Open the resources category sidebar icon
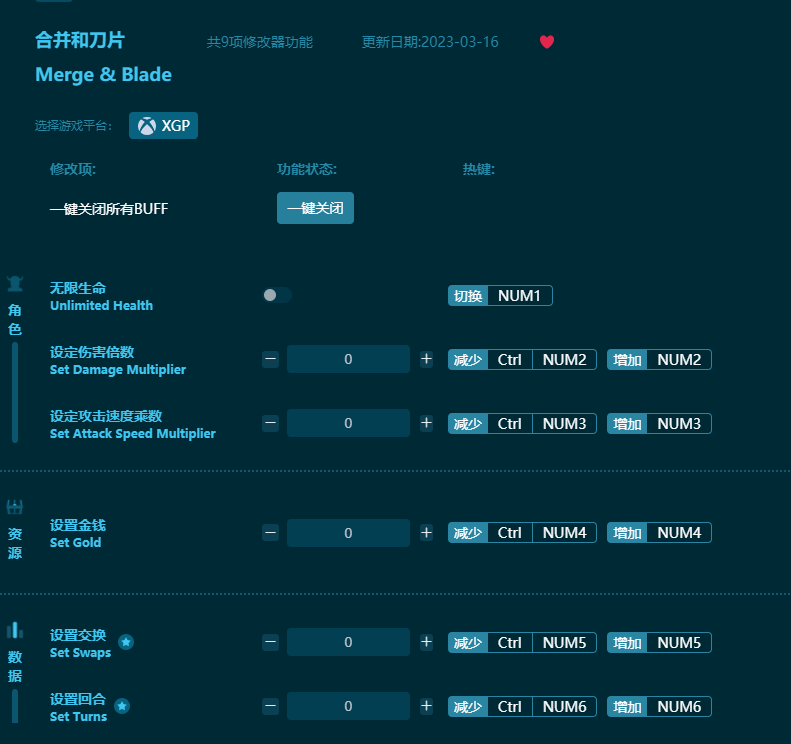 click(x=15, y=507)
